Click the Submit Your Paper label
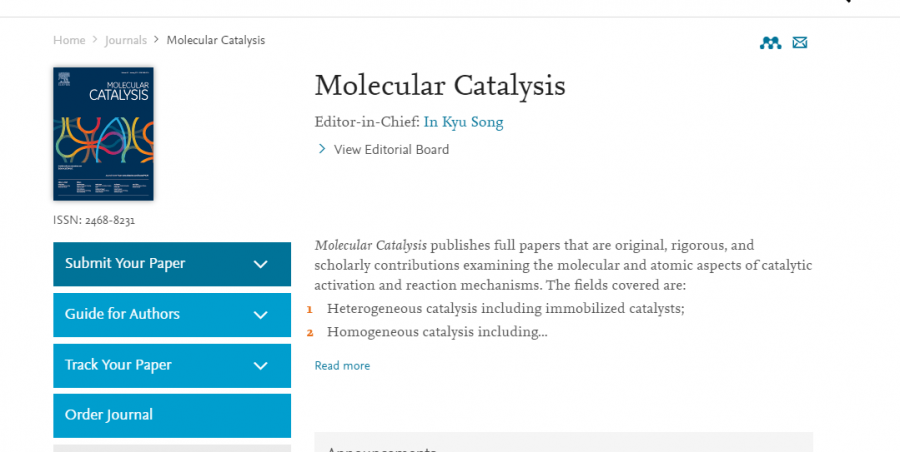This screenshot has height=452, width=900. point(125,264)
